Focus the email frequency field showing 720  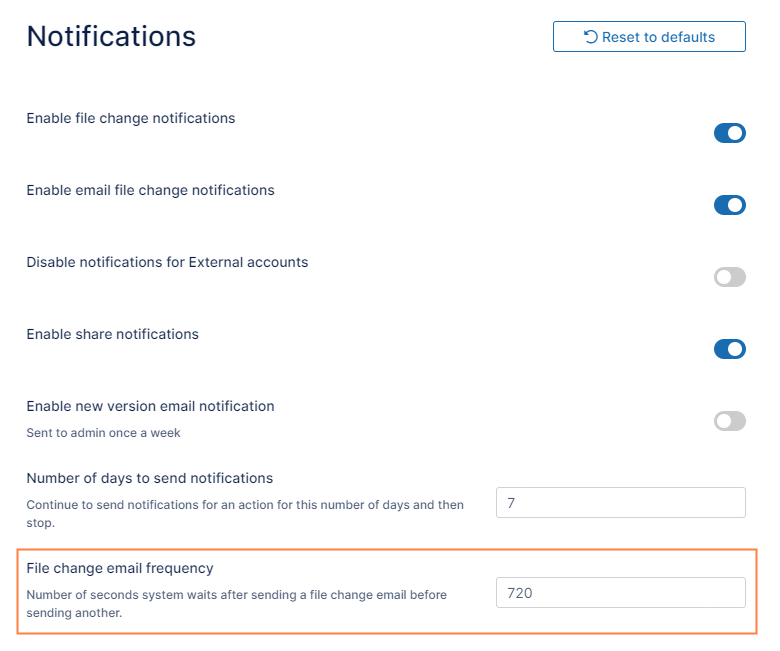click(620, 593)
